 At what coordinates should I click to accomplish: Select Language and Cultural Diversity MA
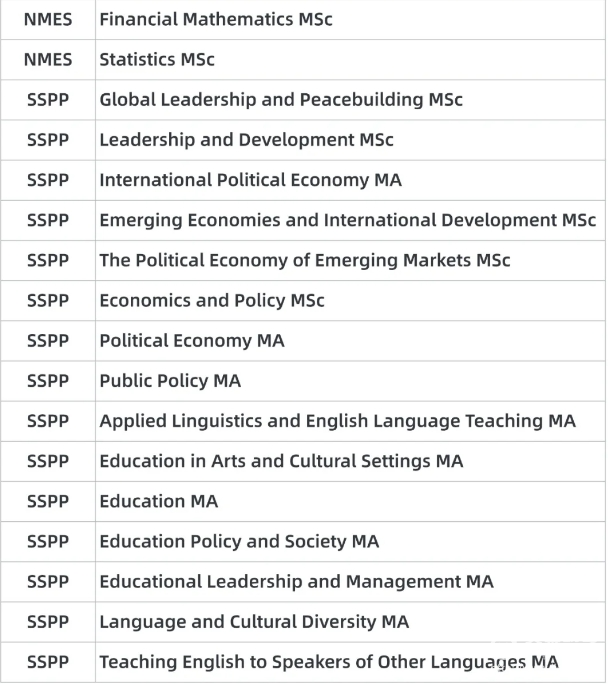click(x=254, y=622)
